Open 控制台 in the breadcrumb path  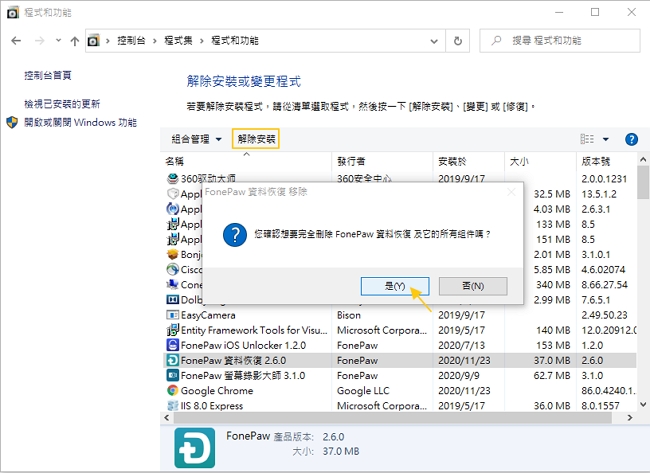coord(131,41)
